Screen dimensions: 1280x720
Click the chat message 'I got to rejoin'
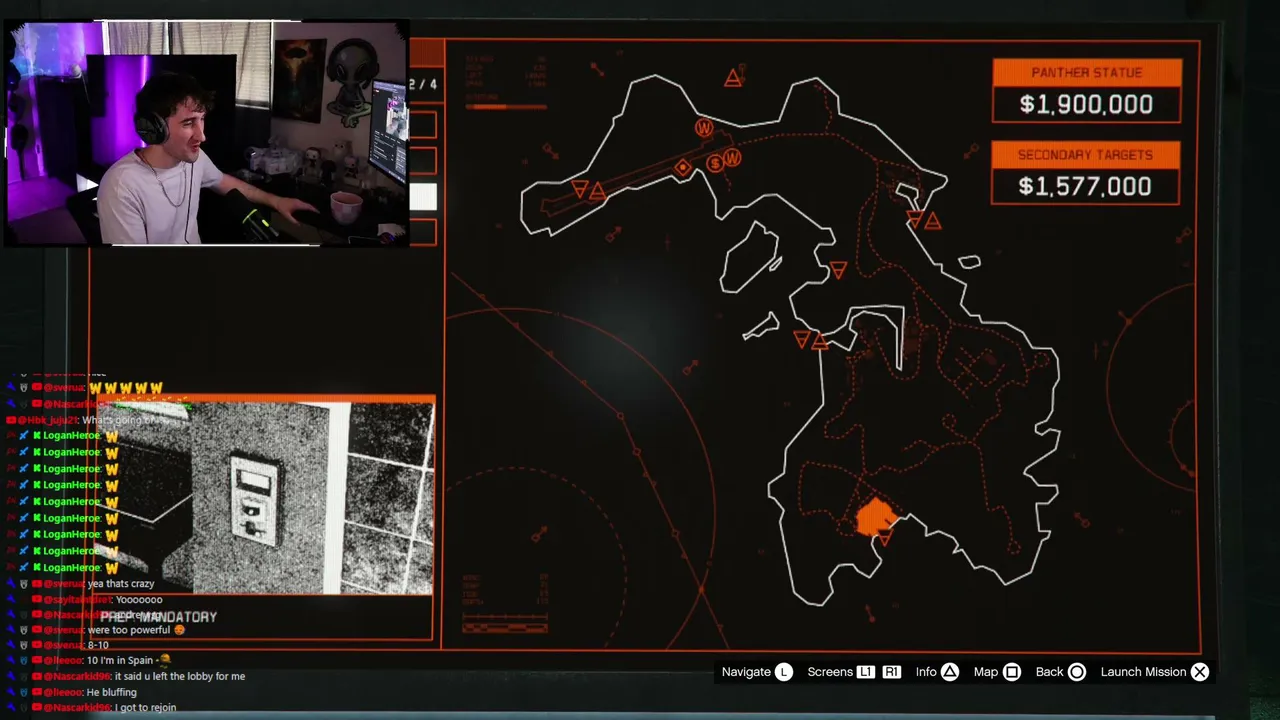click(x=146, y=708)
